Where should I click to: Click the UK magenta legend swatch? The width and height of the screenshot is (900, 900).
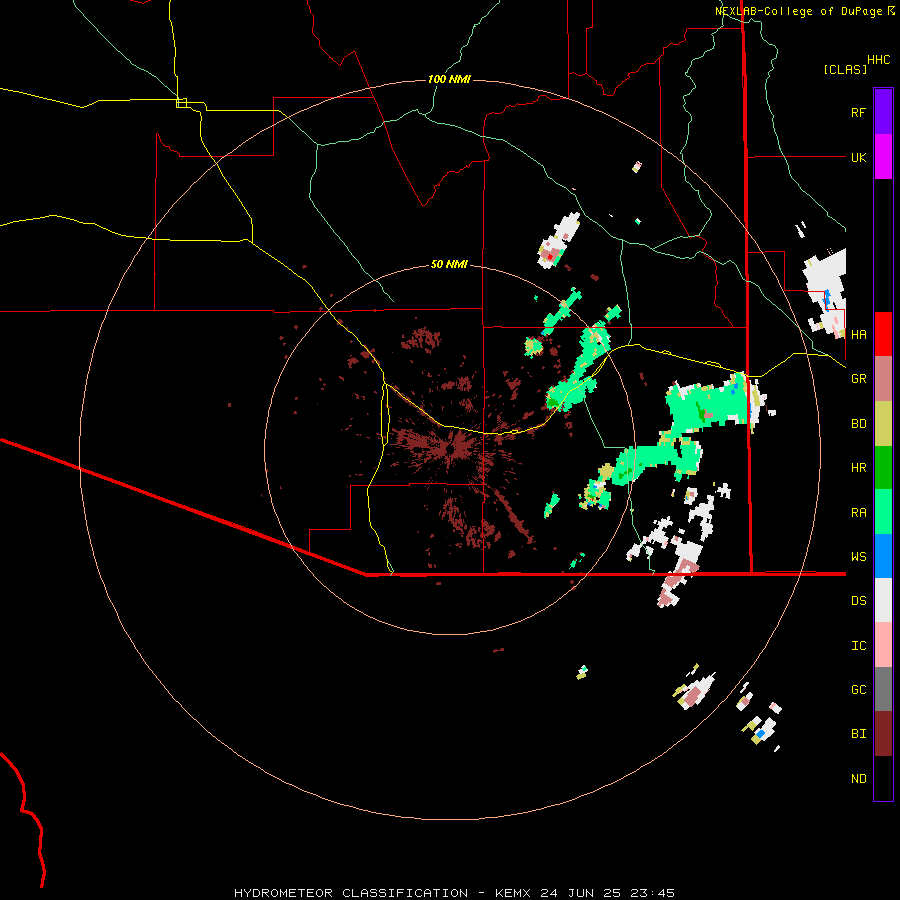pyautogui.click(x=883, y=157)
